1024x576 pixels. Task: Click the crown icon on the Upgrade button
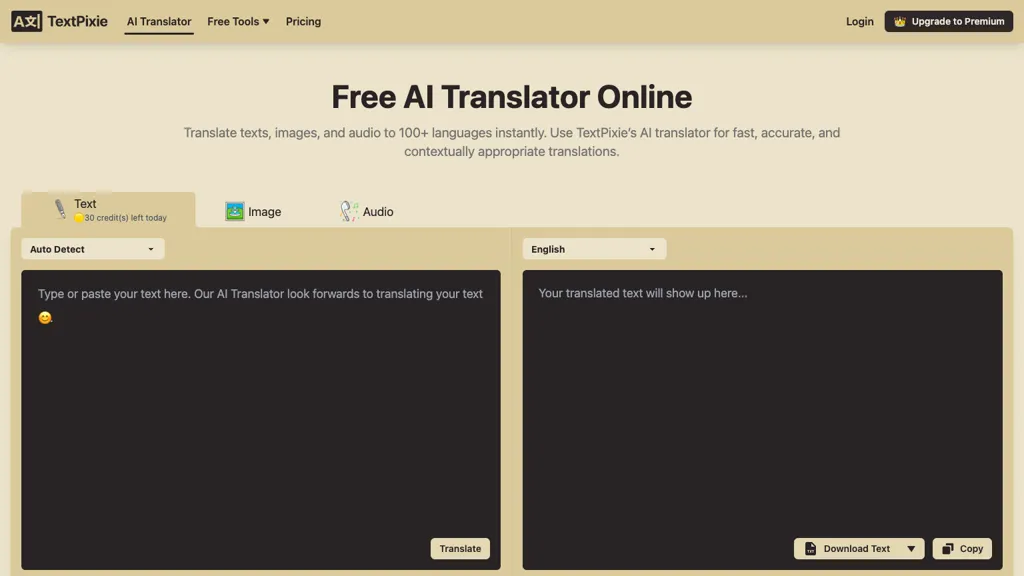900,21
